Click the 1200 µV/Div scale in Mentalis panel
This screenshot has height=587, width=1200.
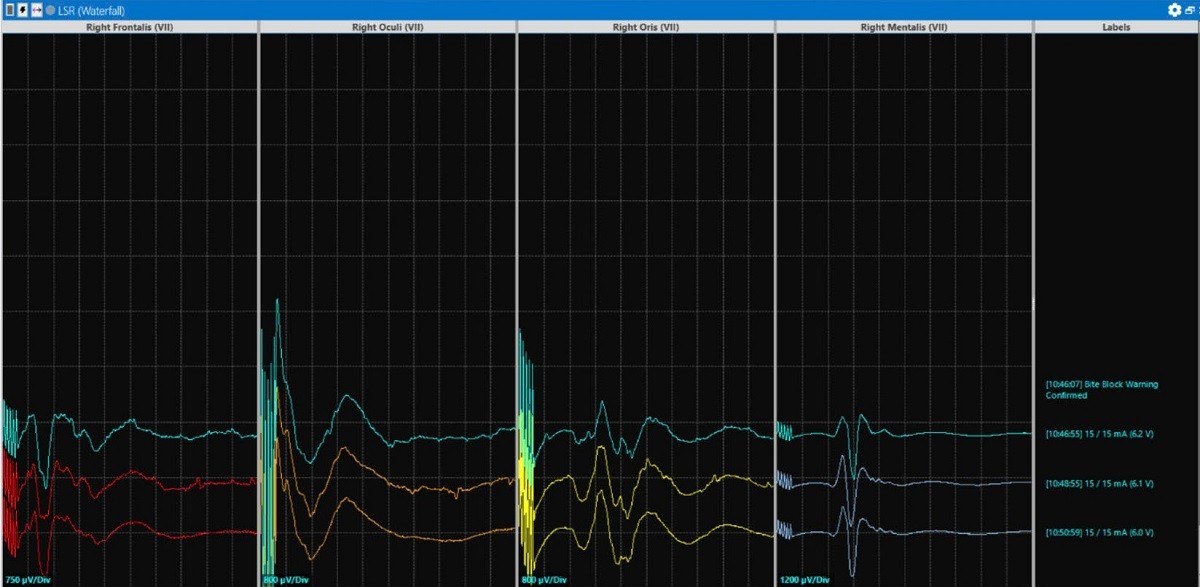tap(805, 579)
